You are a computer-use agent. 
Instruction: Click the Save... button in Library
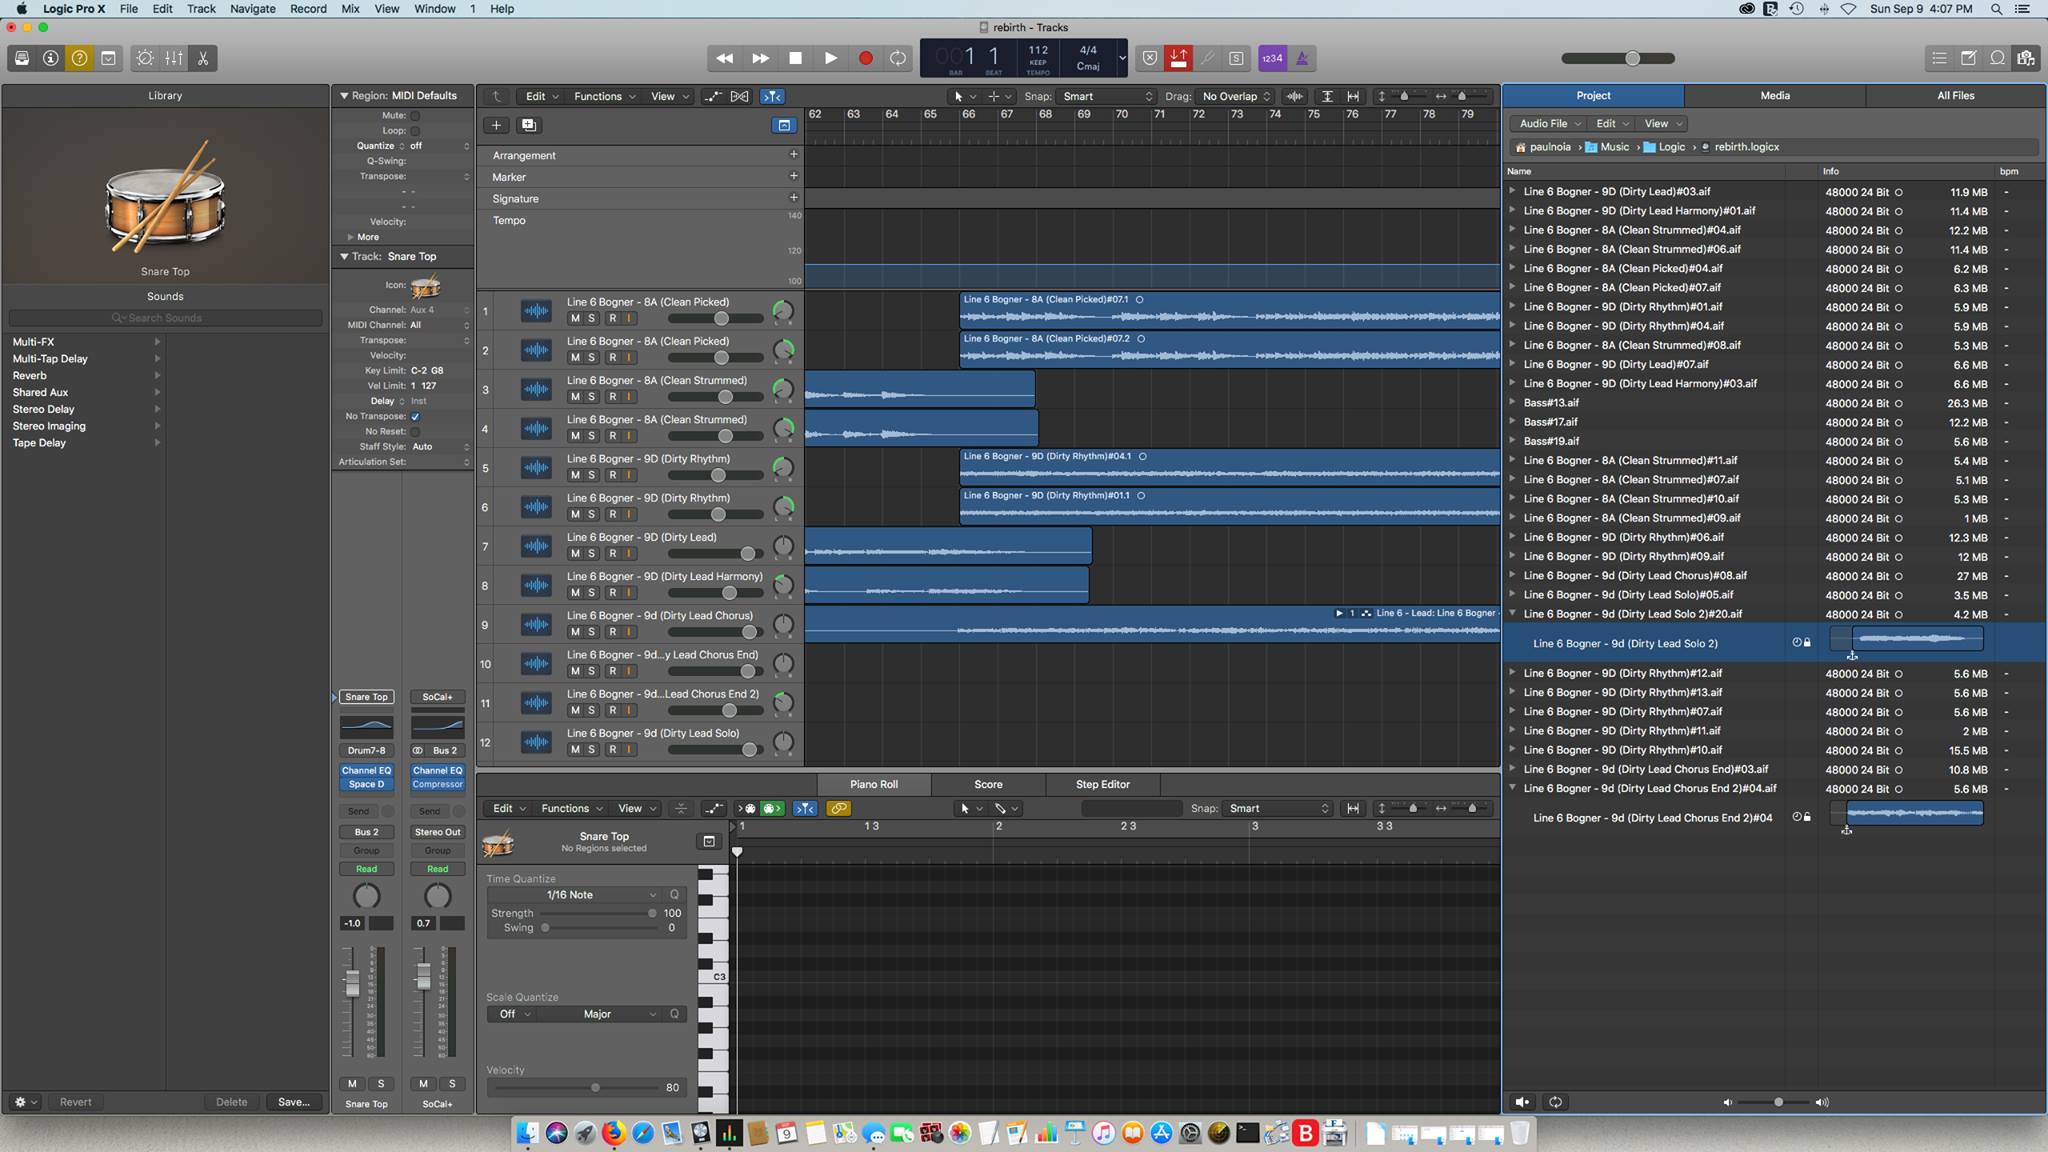294,1102
